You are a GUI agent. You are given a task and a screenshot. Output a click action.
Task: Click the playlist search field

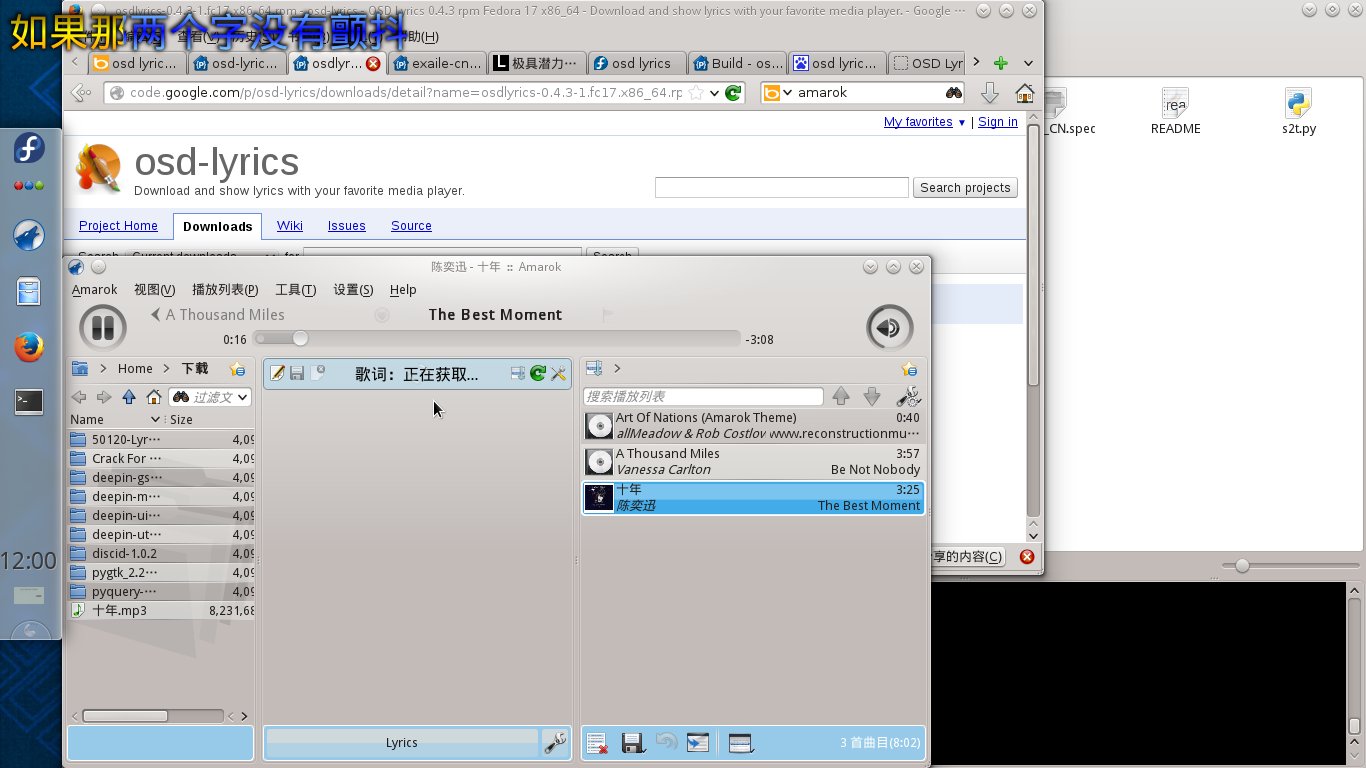click(703, 397)
